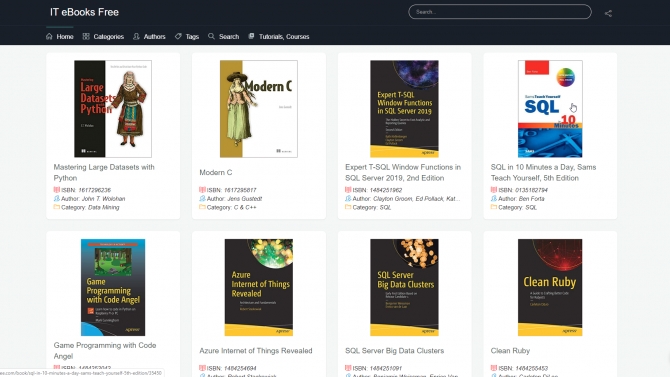Click ISBN 1617295817
Screen dimensions: 670x377
tap(240, 190)
